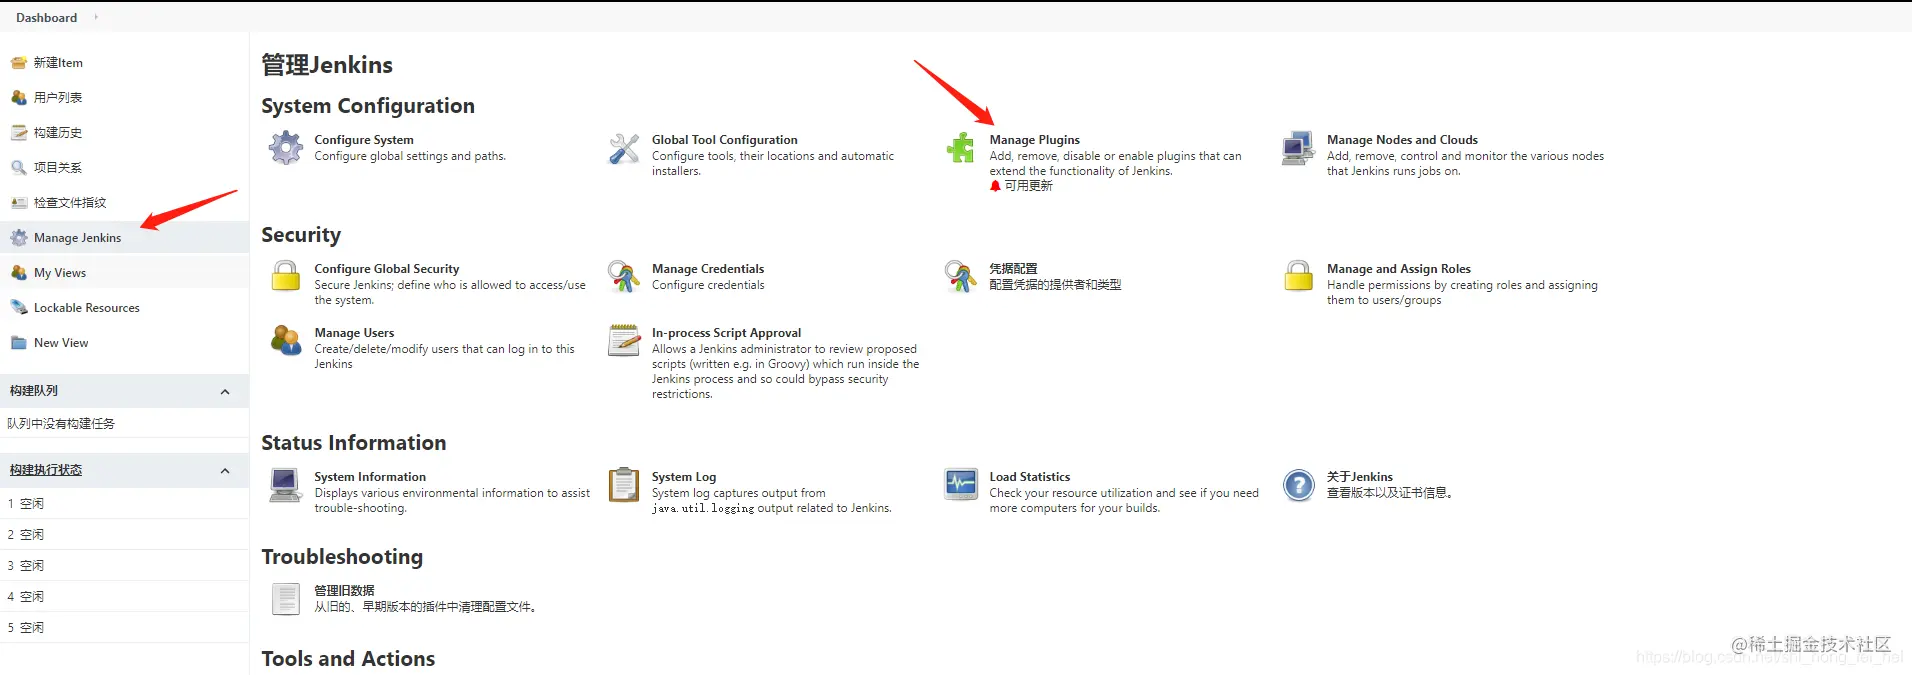Image resolution: width=1912 pixels, height=675 pixels.
Task: Open In-process Script Approval link
Action: coord(726,333)
